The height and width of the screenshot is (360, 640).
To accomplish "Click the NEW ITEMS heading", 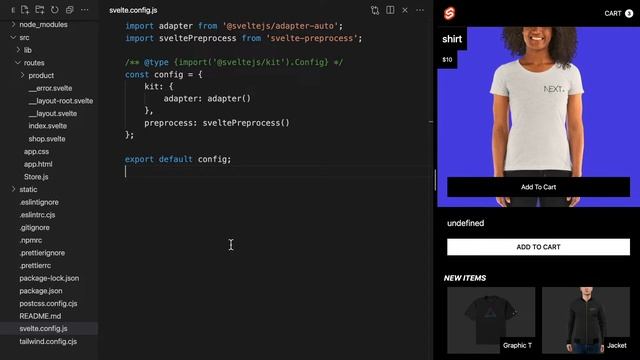I will coord(465,278).
